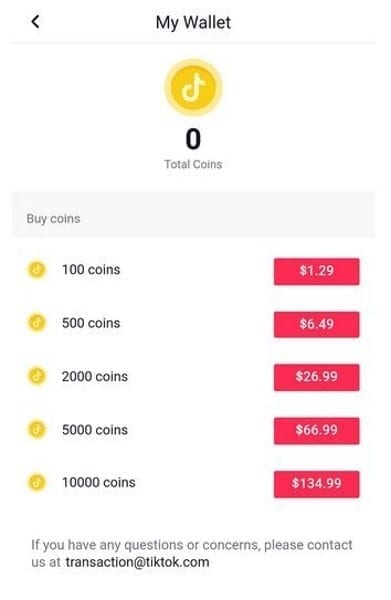
Task: Click the coin icon beside 100 coins
Action: 37,270
